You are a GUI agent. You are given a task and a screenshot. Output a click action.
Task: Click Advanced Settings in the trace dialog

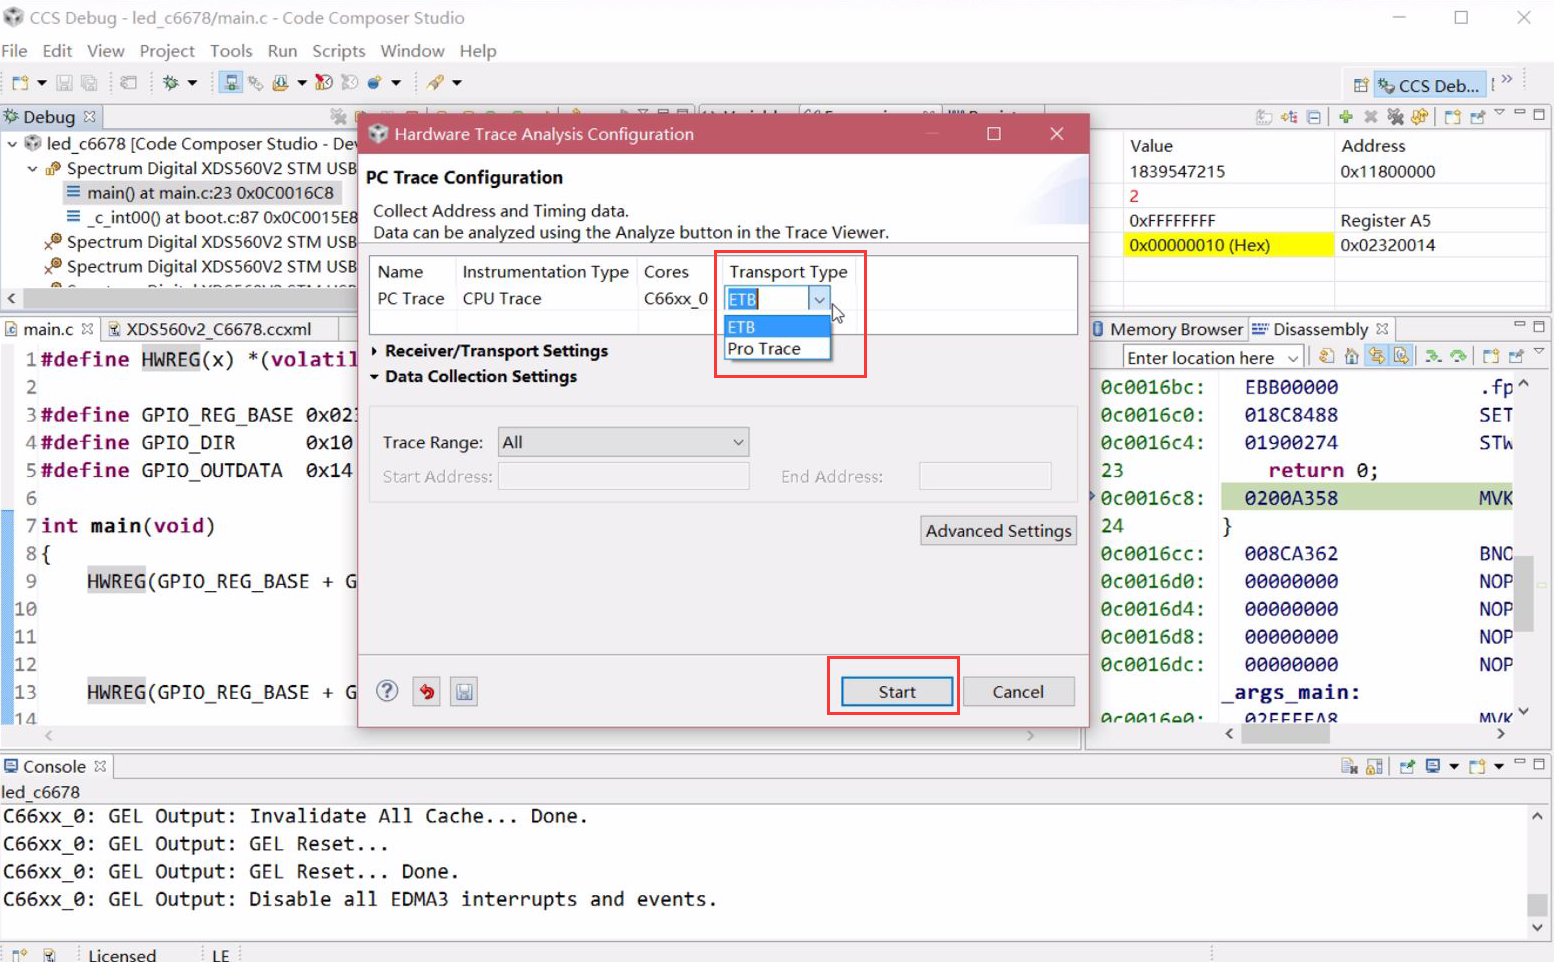click(x=997, y=530)
